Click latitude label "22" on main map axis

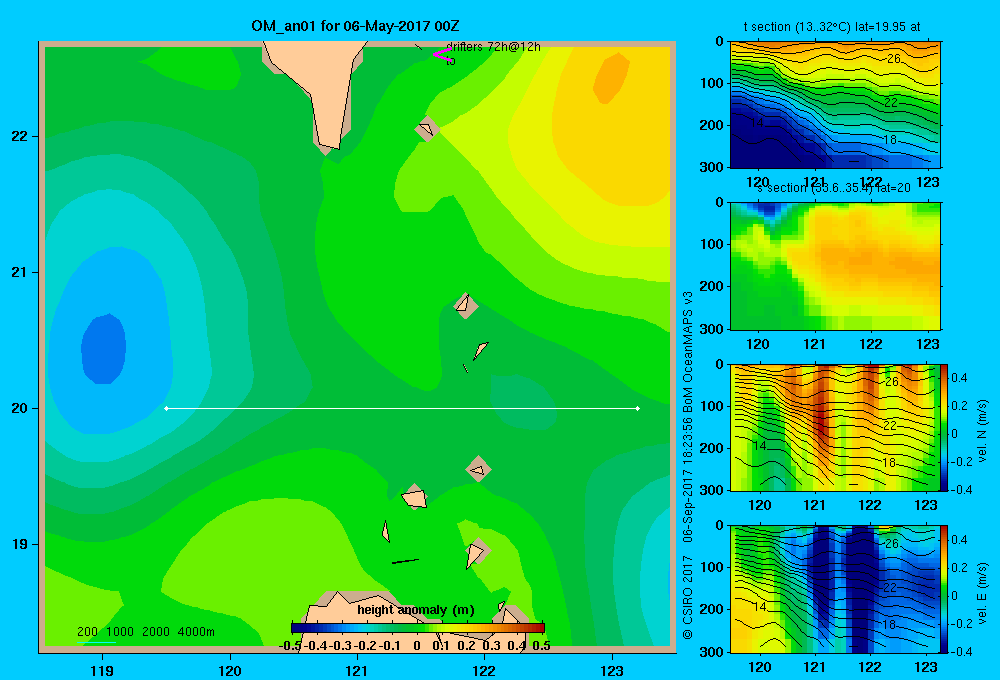[20, 136]
